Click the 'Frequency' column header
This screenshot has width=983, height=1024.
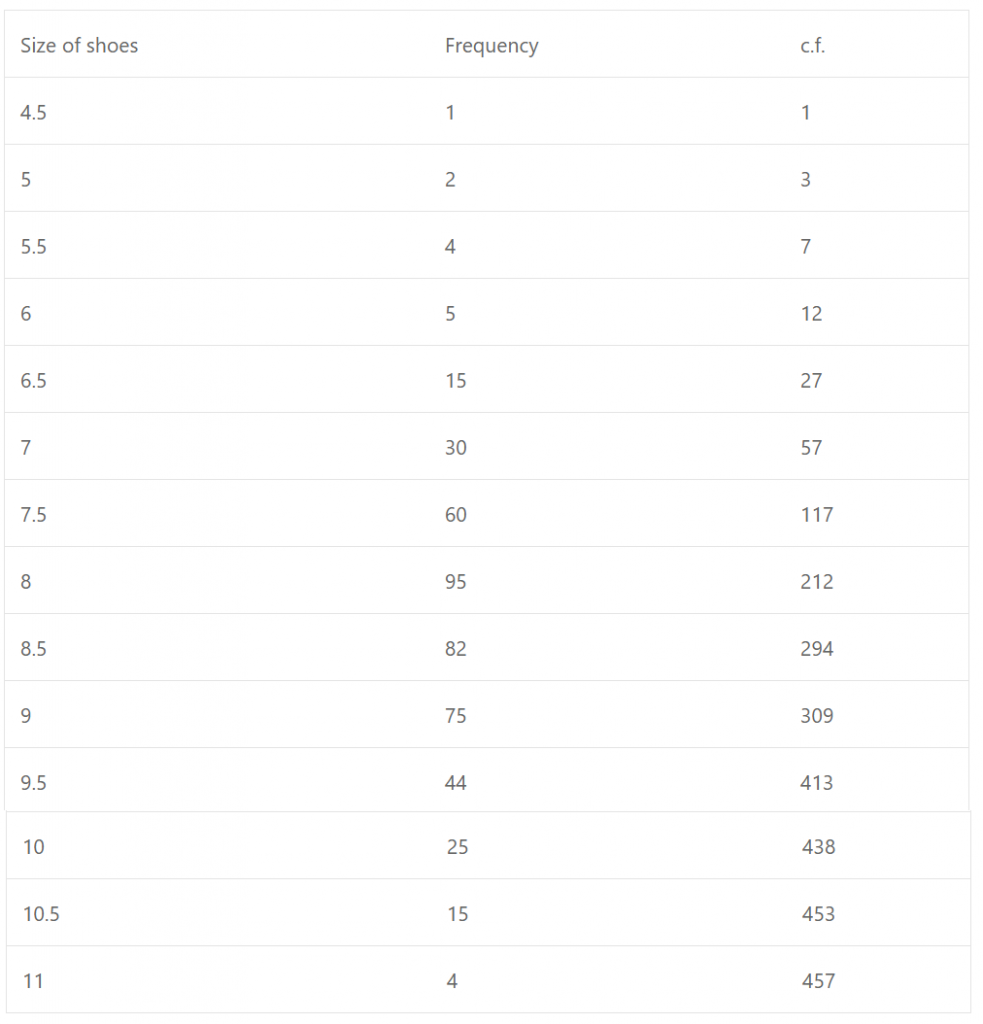tap(491, 45)
